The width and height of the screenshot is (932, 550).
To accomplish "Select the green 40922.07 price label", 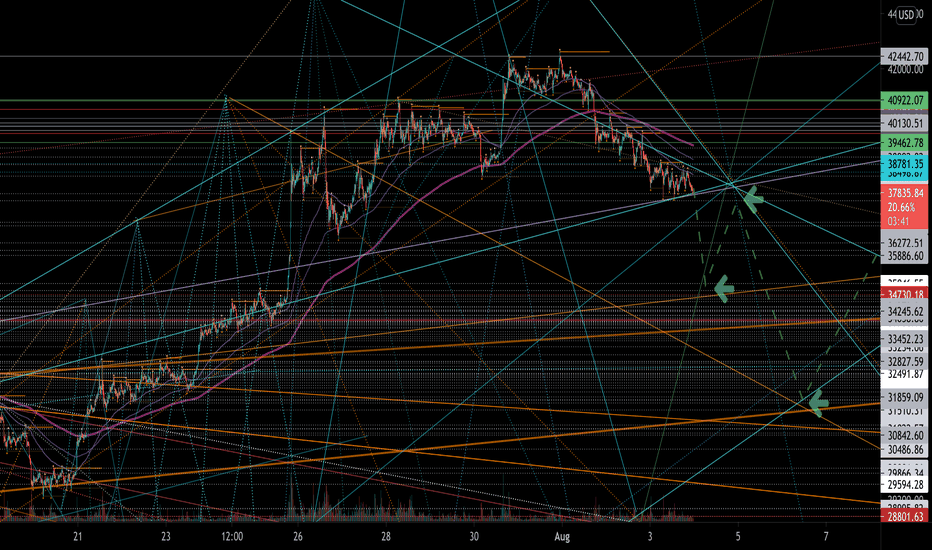I will point(904,100).
